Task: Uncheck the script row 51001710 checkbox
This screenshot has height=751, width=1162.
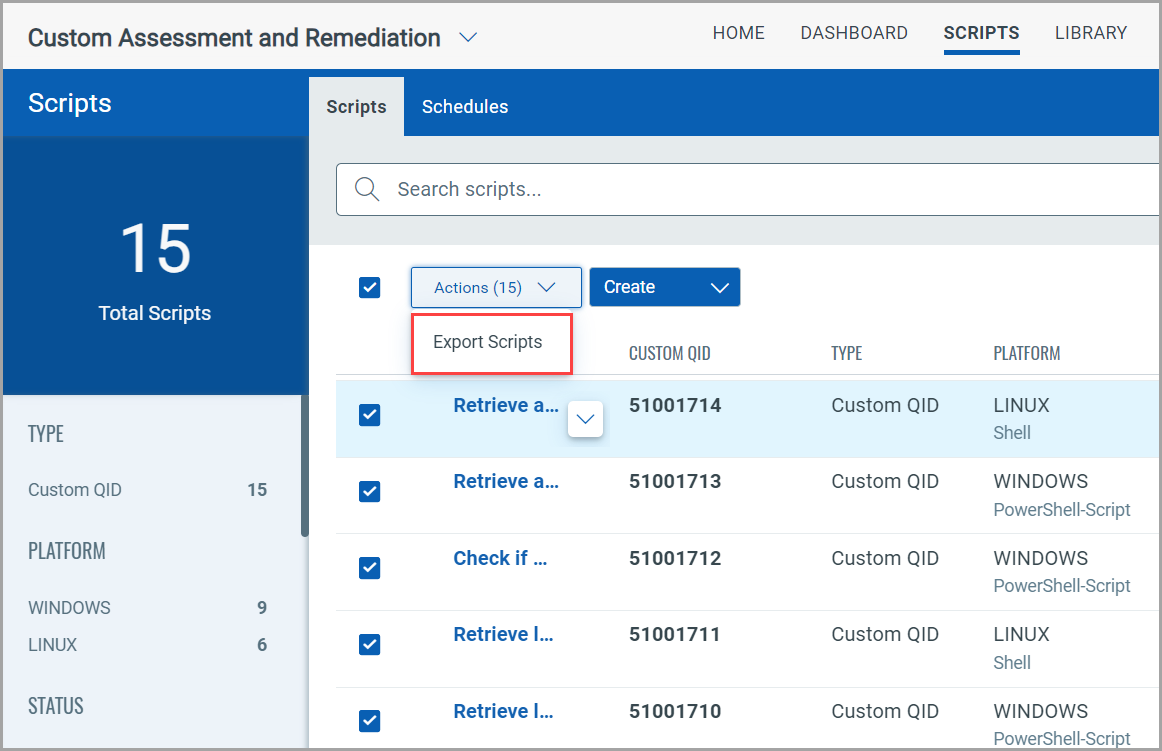Action: click(x=369, y=721)
